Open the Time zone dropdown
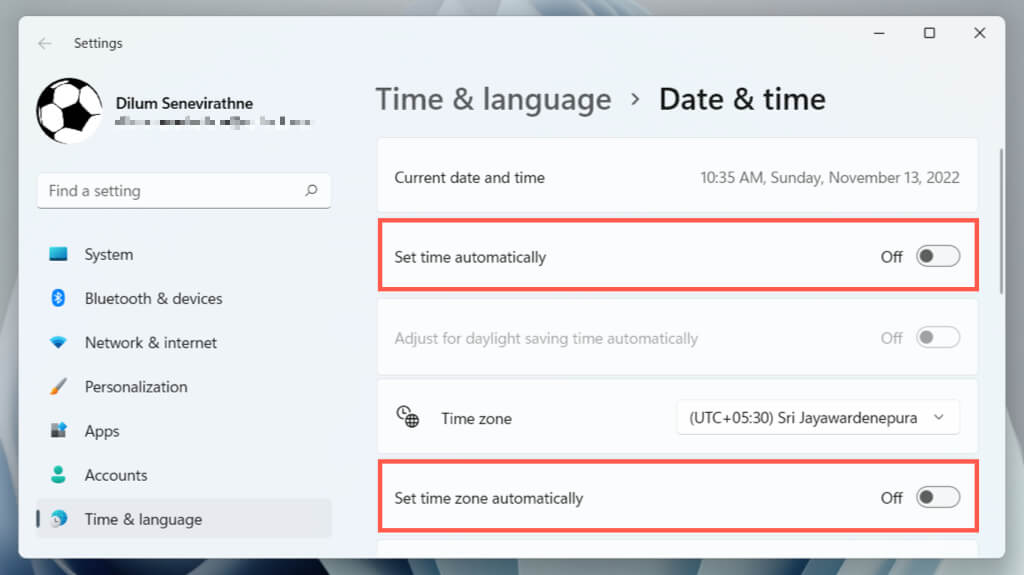This screenshot has height=575, width=1024. click(817, 418)
